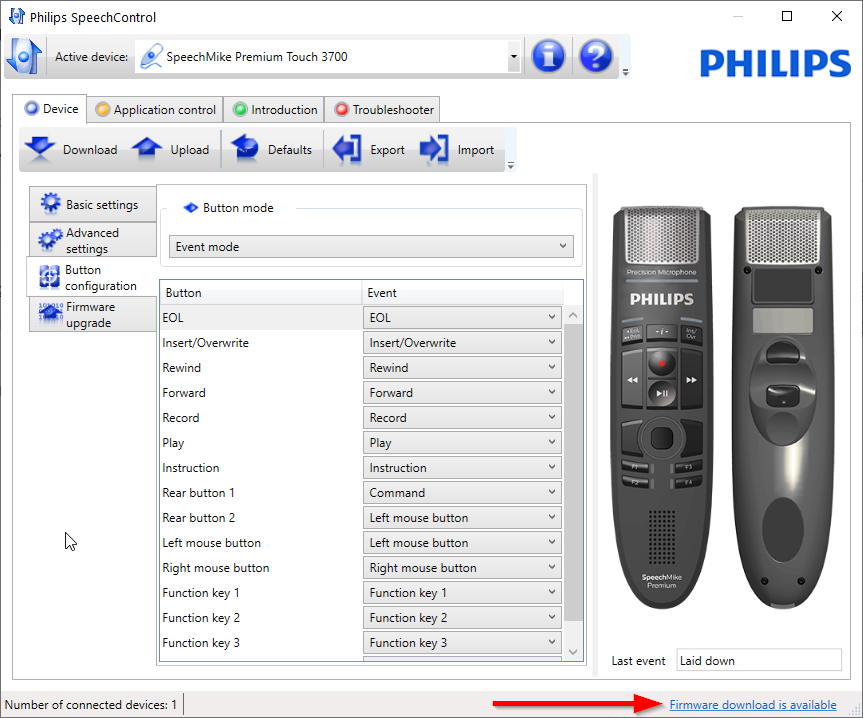Click overflow arrow after Import button
Image resolution: width=863 pixels, height=718 pixels.
(511, 166)
